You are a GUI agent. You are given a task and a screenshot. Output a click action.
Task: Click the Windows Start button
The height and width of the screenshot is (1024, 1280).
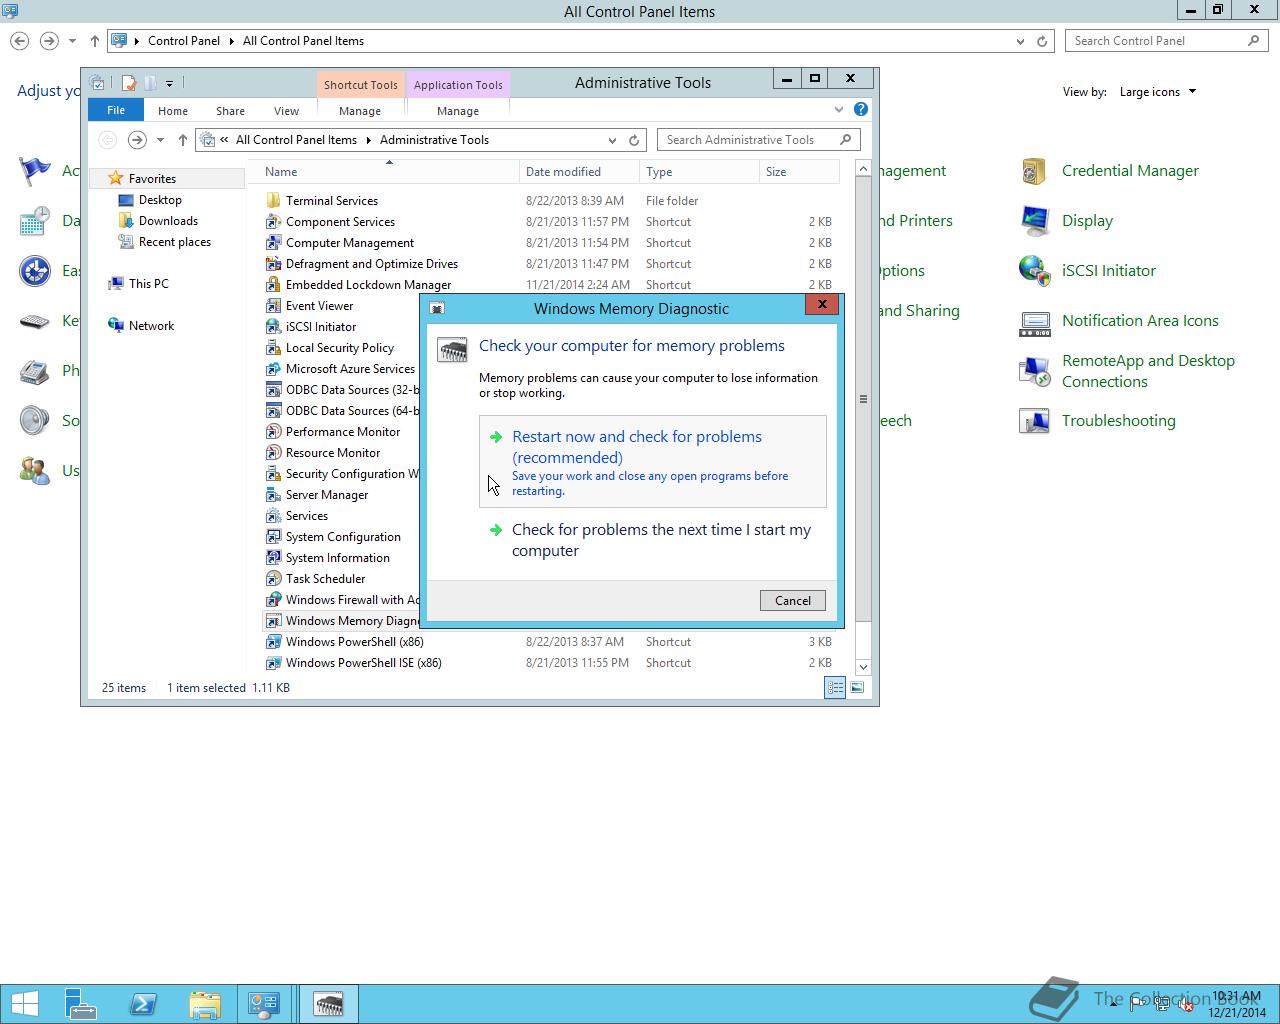click(x=24, y=1004)
